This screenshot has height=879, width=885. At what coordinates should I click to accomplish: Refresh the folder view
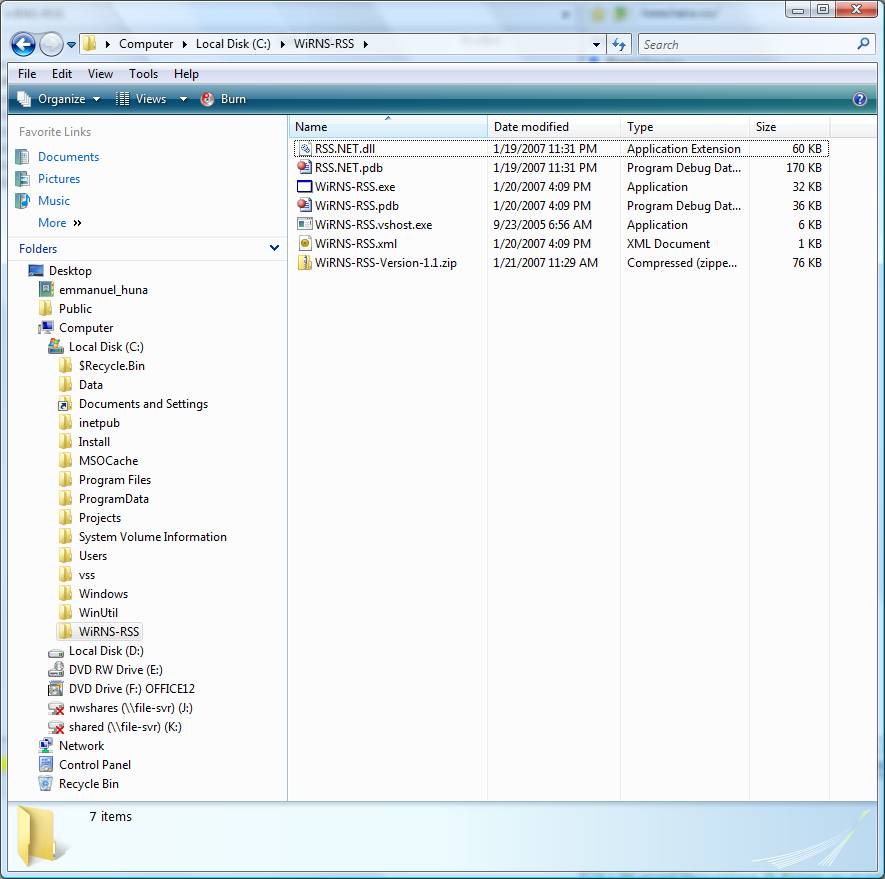click(619, 45)
